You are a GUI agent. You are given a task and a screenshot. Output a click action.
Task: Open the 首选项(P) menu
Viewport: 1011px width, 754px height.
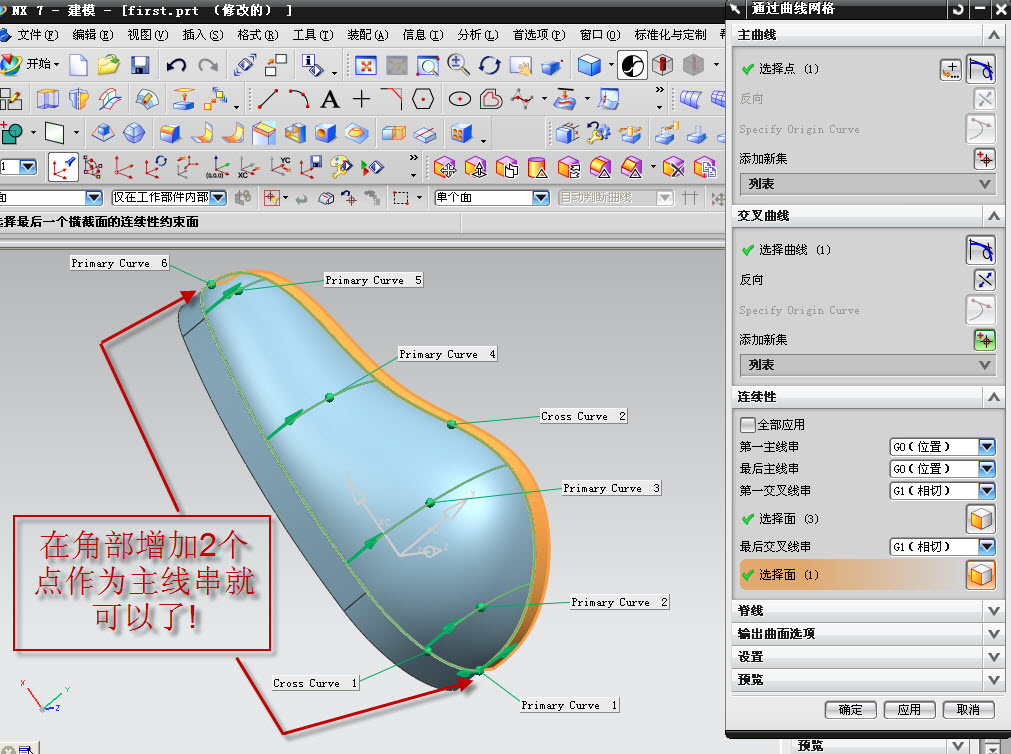[539, 35]
